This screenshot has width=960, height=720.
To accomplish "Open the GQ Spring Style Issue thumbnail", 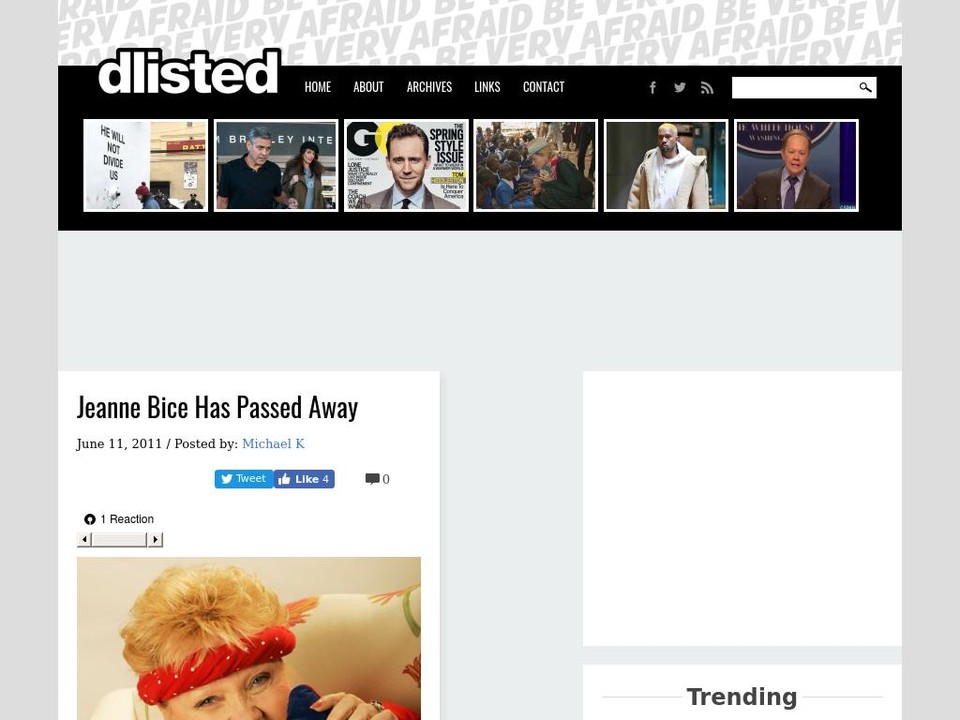I will point(407,165).
